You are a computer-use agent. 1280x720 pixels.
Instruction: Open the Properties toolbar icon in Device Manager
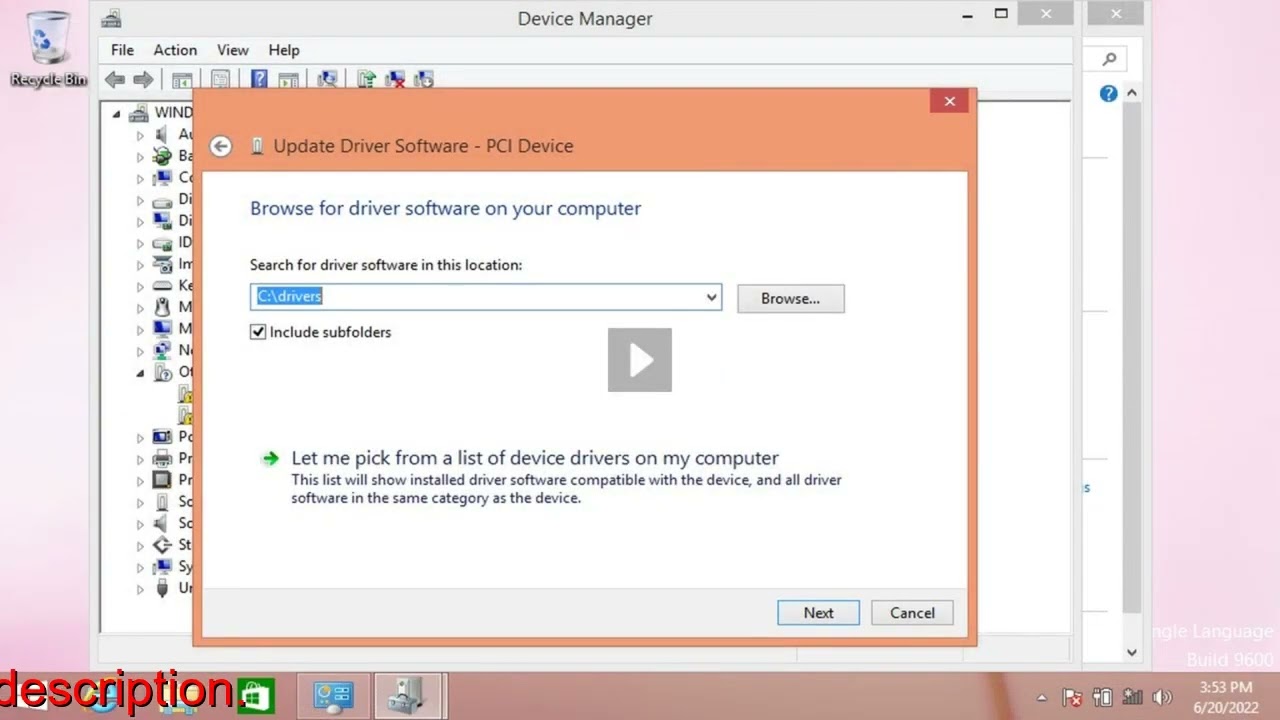coord(221,80)
